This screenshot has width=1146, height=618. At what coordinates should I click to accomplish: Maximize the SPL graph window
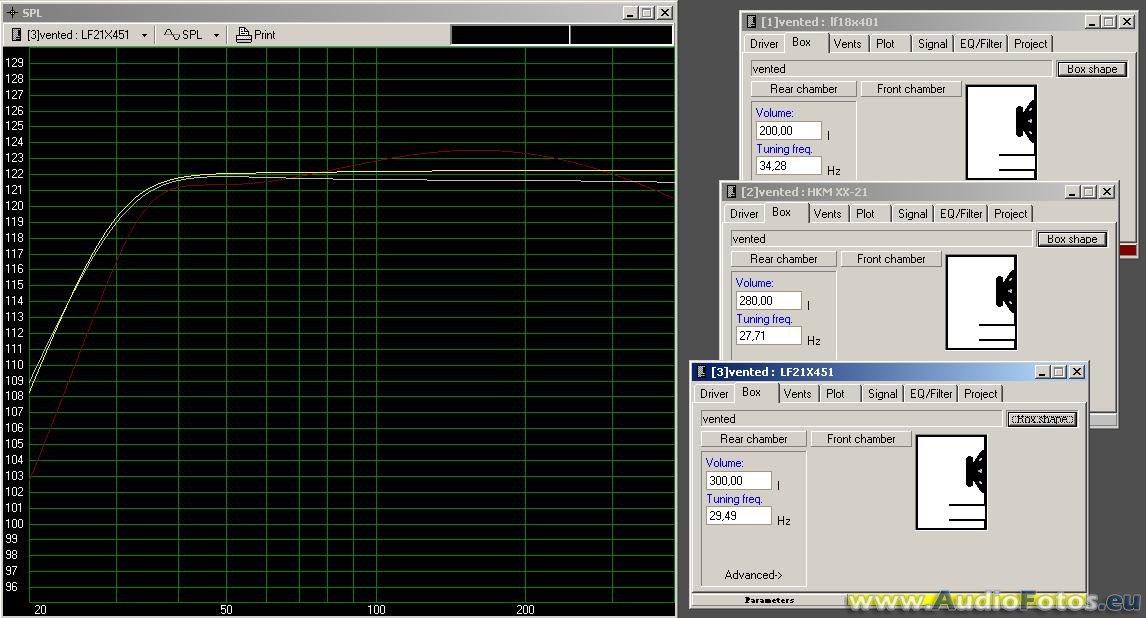[647, 12]
